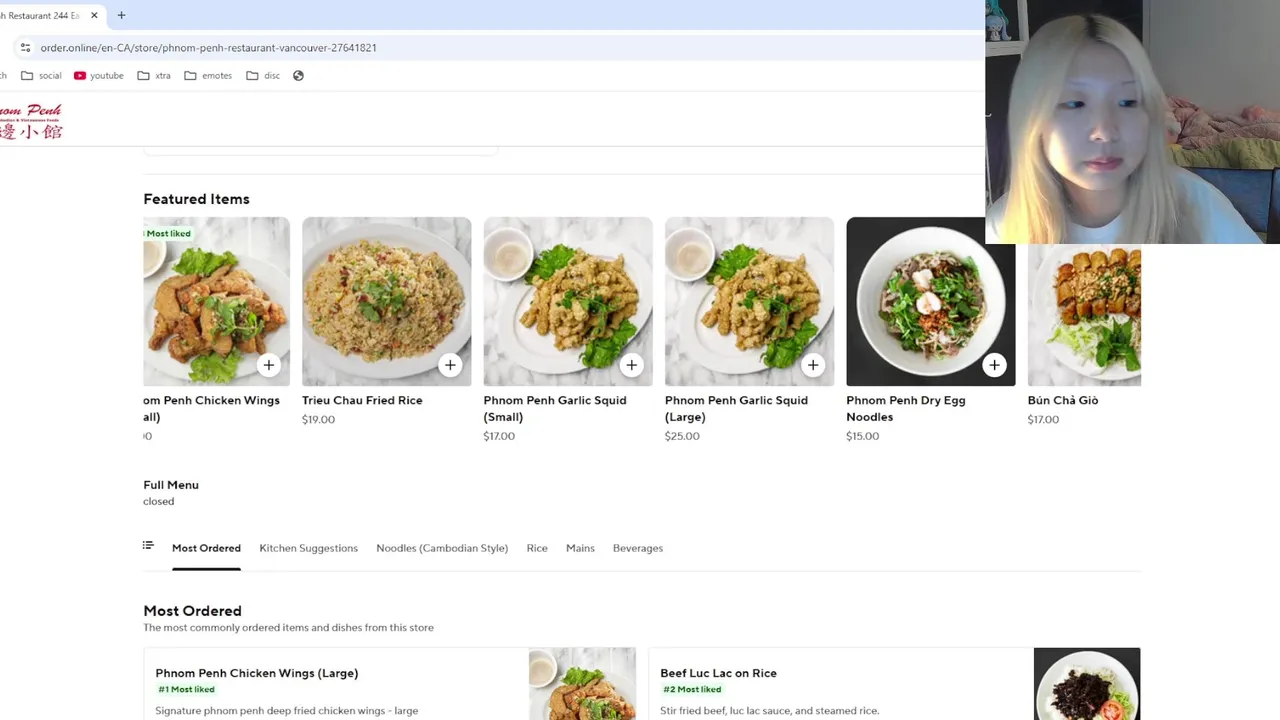Add Phnom Penh Garlic Squid (Large)
Viewport: 1280px width, 720px height.
(x=813, y=365)
